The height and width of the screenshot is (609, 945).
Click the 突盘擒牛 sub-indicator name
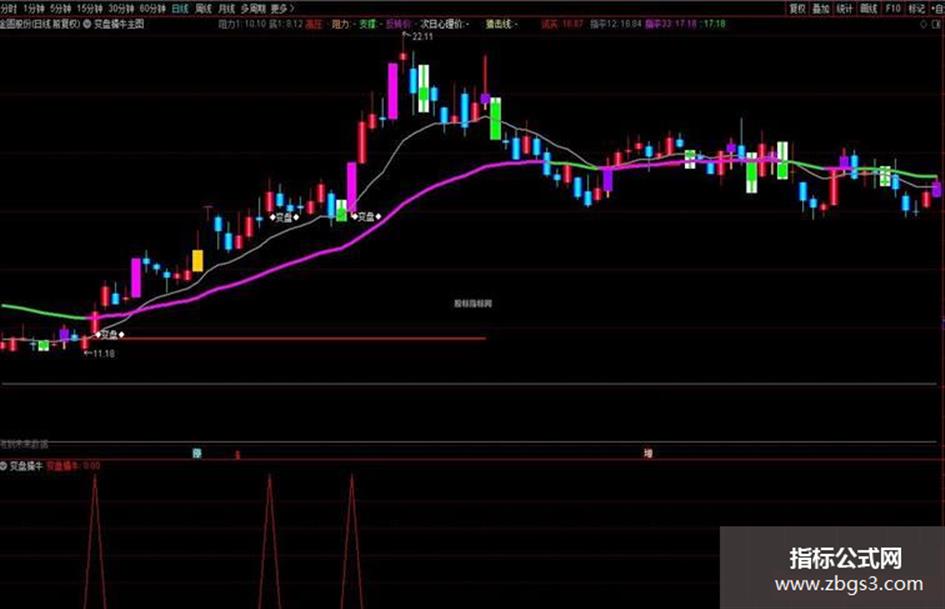coord(26,465)
